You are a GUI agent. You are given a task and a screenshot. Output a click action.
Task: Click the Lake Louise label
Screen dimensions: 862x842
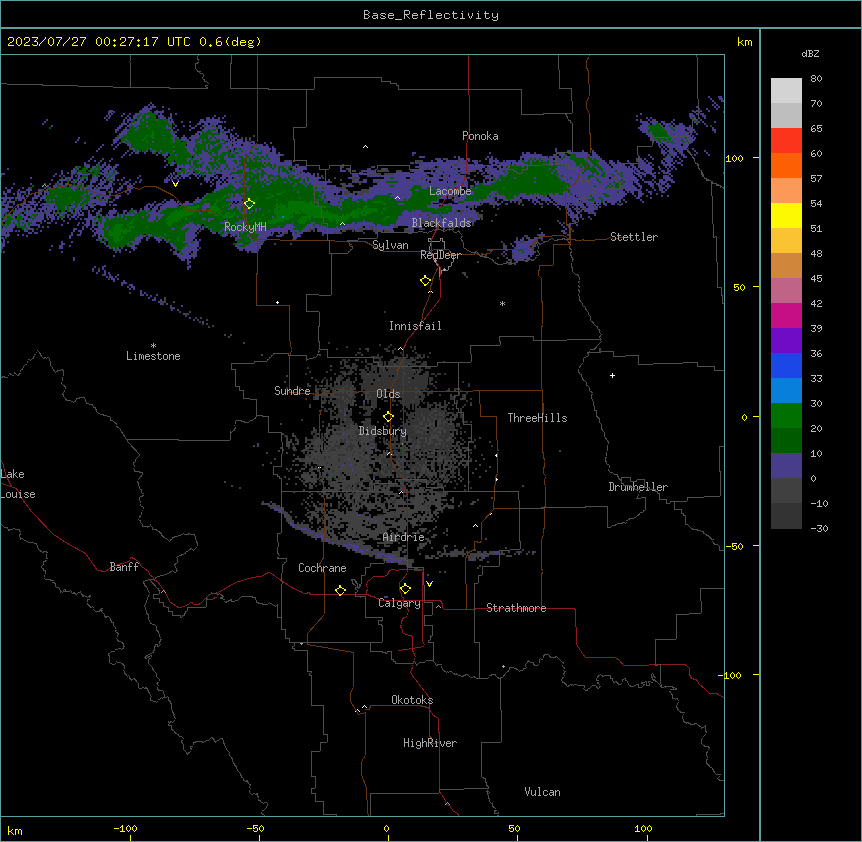18,484
